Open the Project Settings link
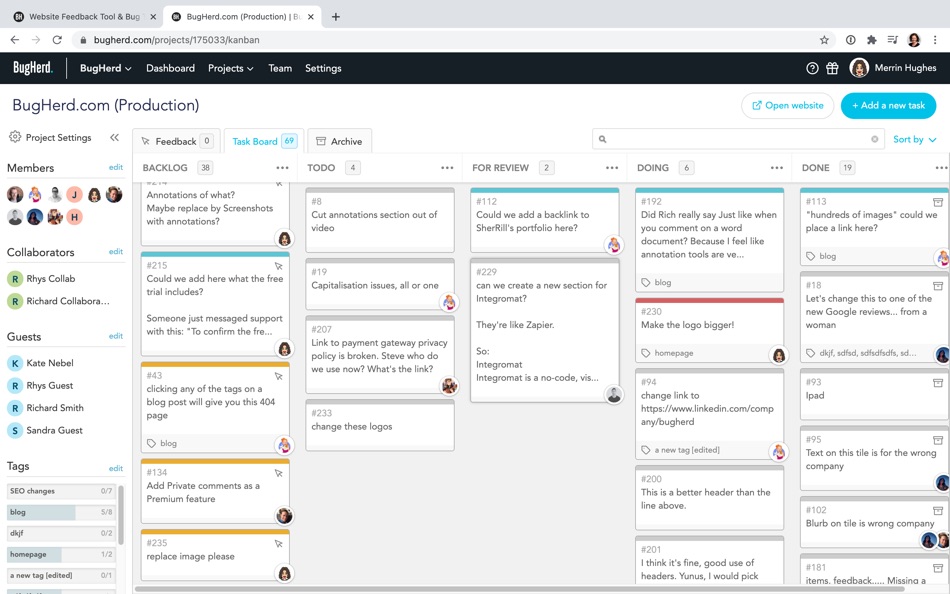 pyautogui.click(x=58, y=138)
